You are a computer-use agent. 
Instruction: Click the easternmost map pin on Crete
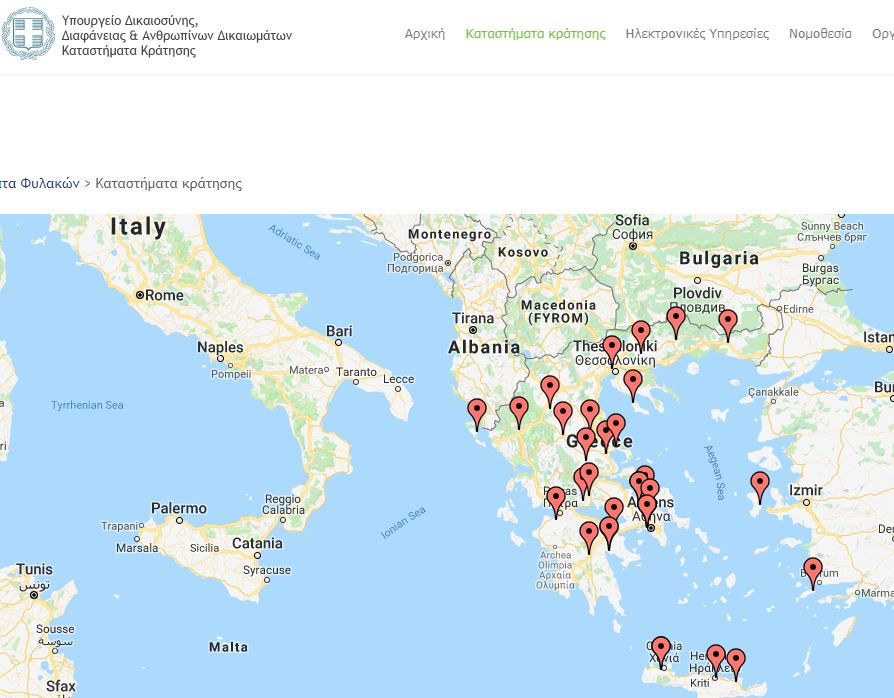pos(735,663)
